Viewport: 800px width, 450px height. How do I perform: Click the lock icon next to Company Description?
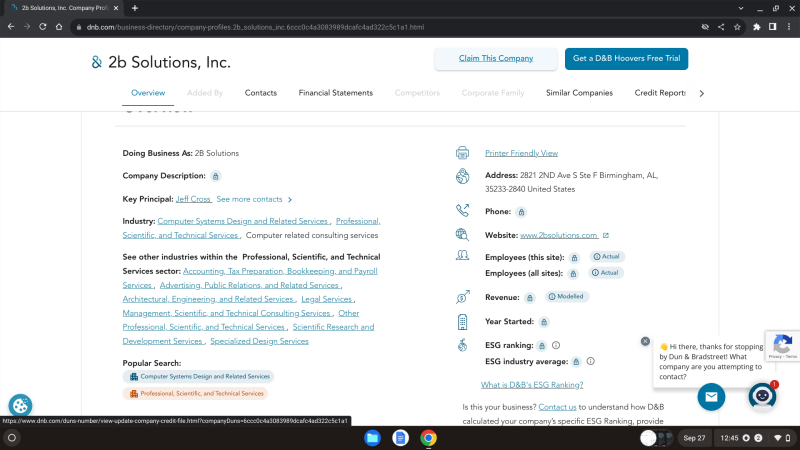pyautogui.click(x=216, y=176)
